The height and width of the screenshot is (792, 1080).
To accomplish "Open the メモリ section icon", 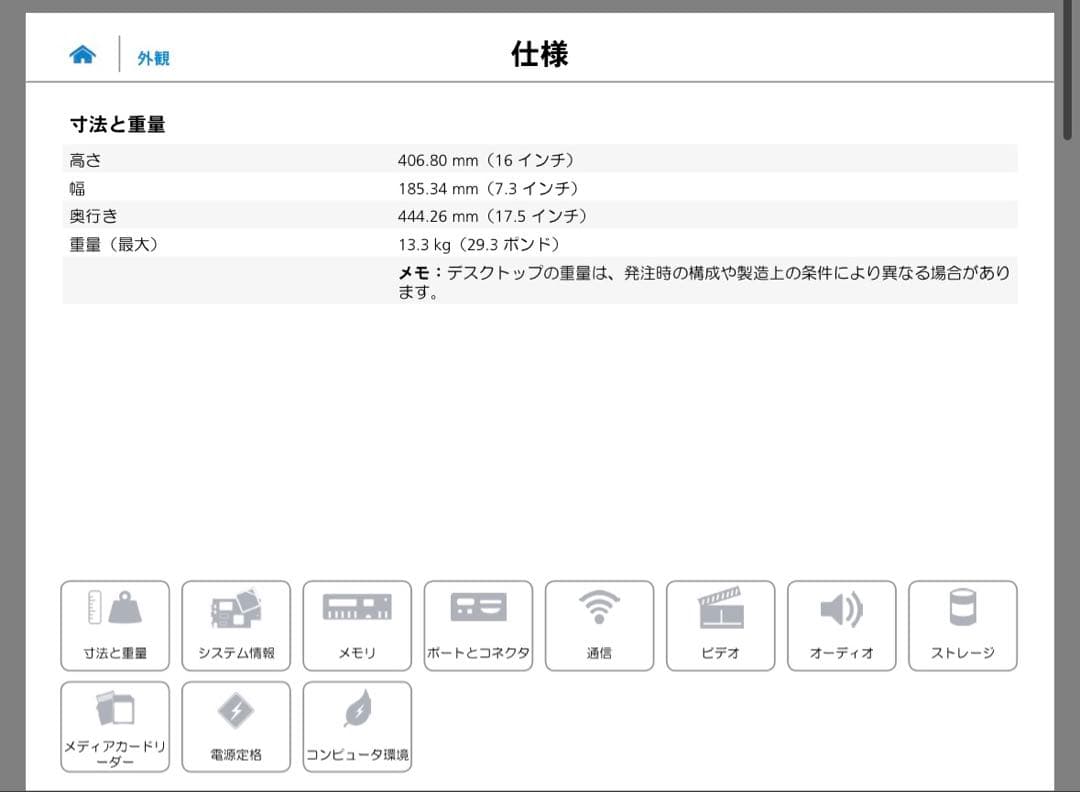I will pyautogui.click(x=357, y=625).
